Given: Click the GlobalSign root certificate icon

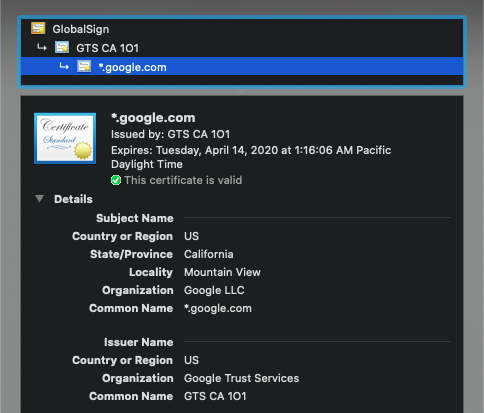Looking at the screenshot, I should coord(38,28).
